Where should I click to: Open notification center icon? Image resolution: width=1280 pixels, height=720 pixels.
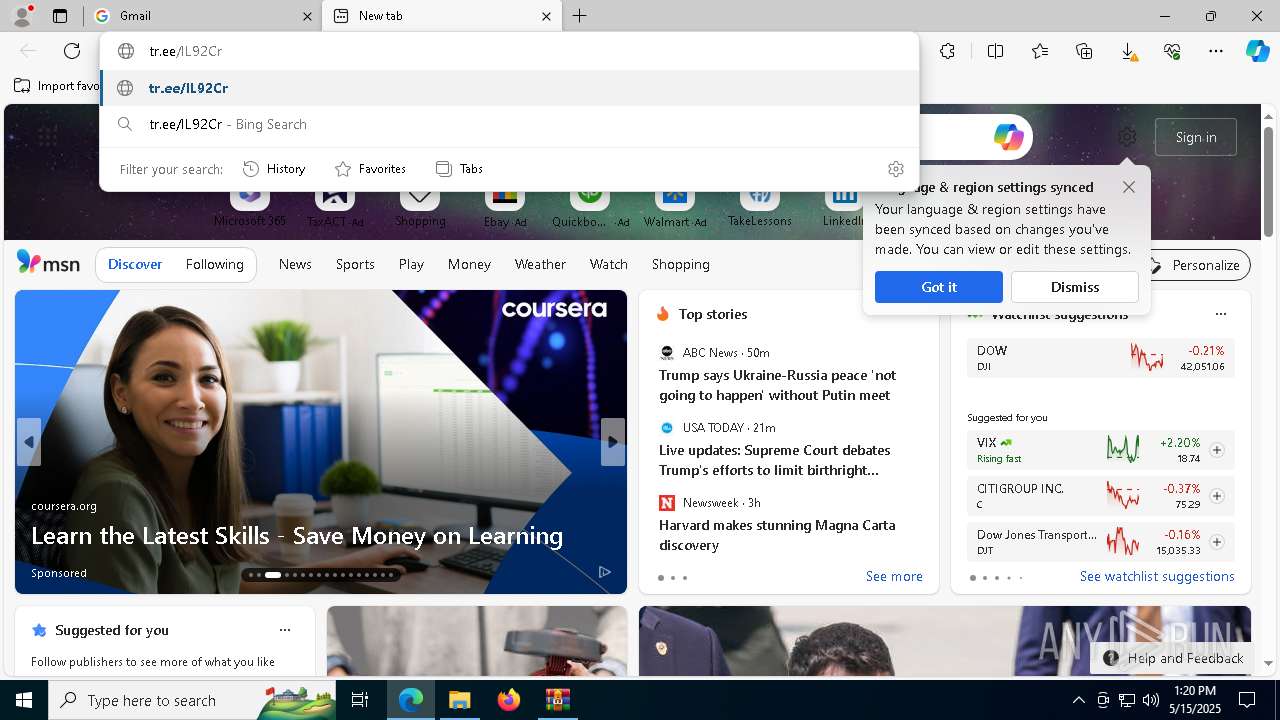(1247, 700)
